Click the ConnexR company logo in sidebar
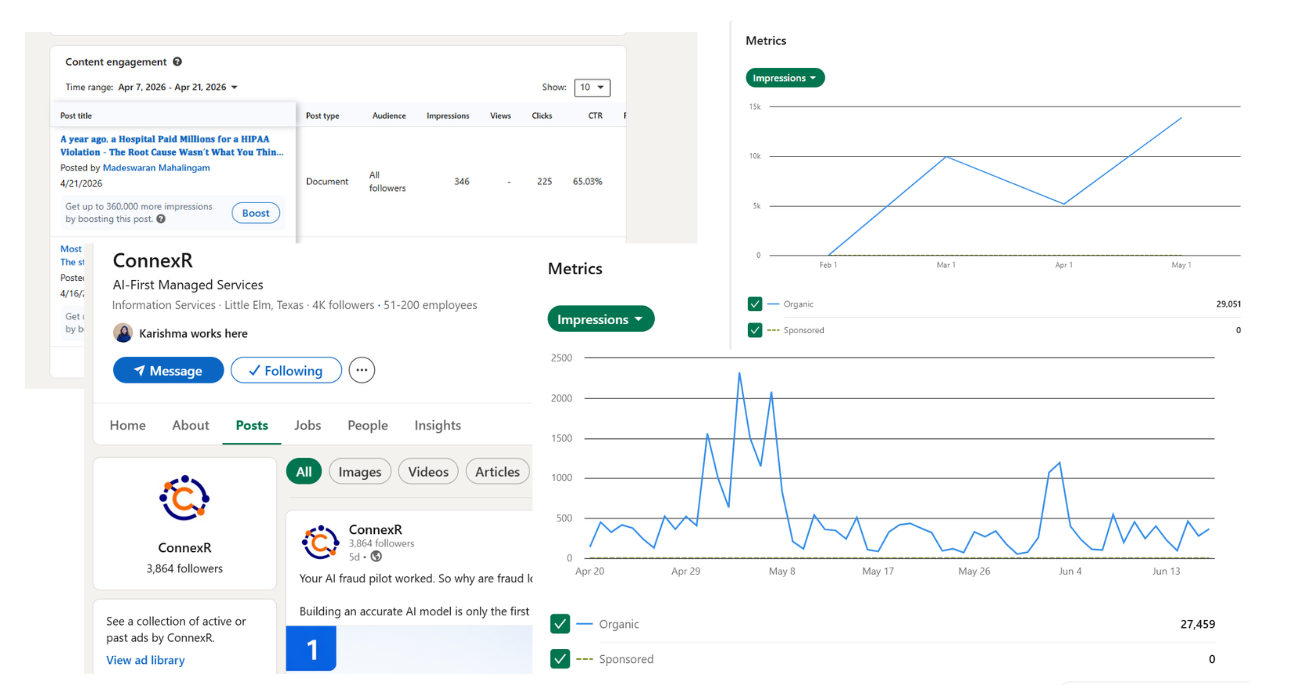The width and height of the screenshot is (1300, 700). pos(185,498)
